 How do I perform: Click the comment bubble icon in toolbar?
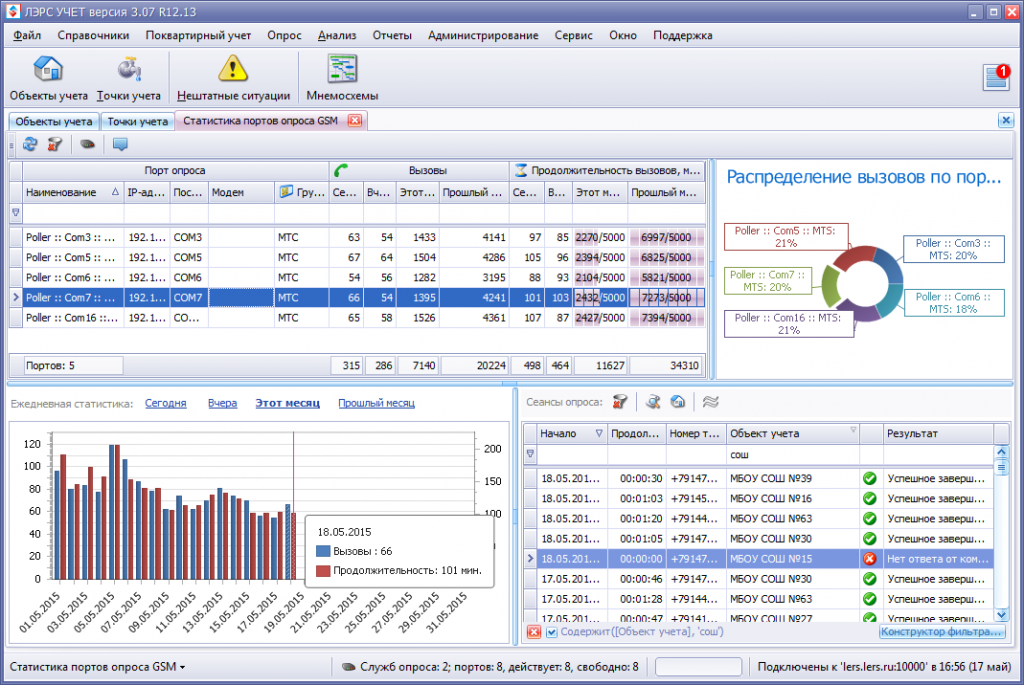120,144
